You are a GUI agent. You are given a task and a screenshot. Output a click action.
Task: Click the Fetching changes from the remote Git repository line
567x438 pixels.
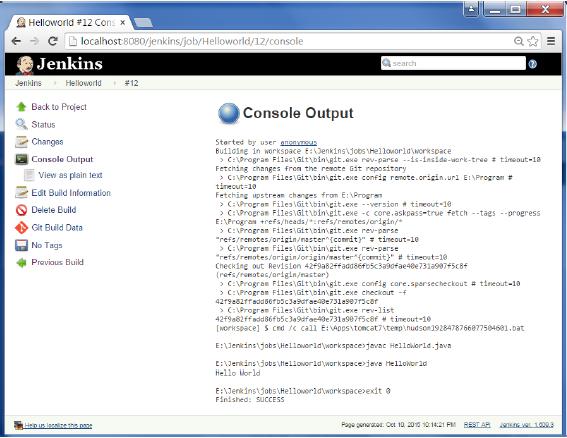(x=311, y=169)
